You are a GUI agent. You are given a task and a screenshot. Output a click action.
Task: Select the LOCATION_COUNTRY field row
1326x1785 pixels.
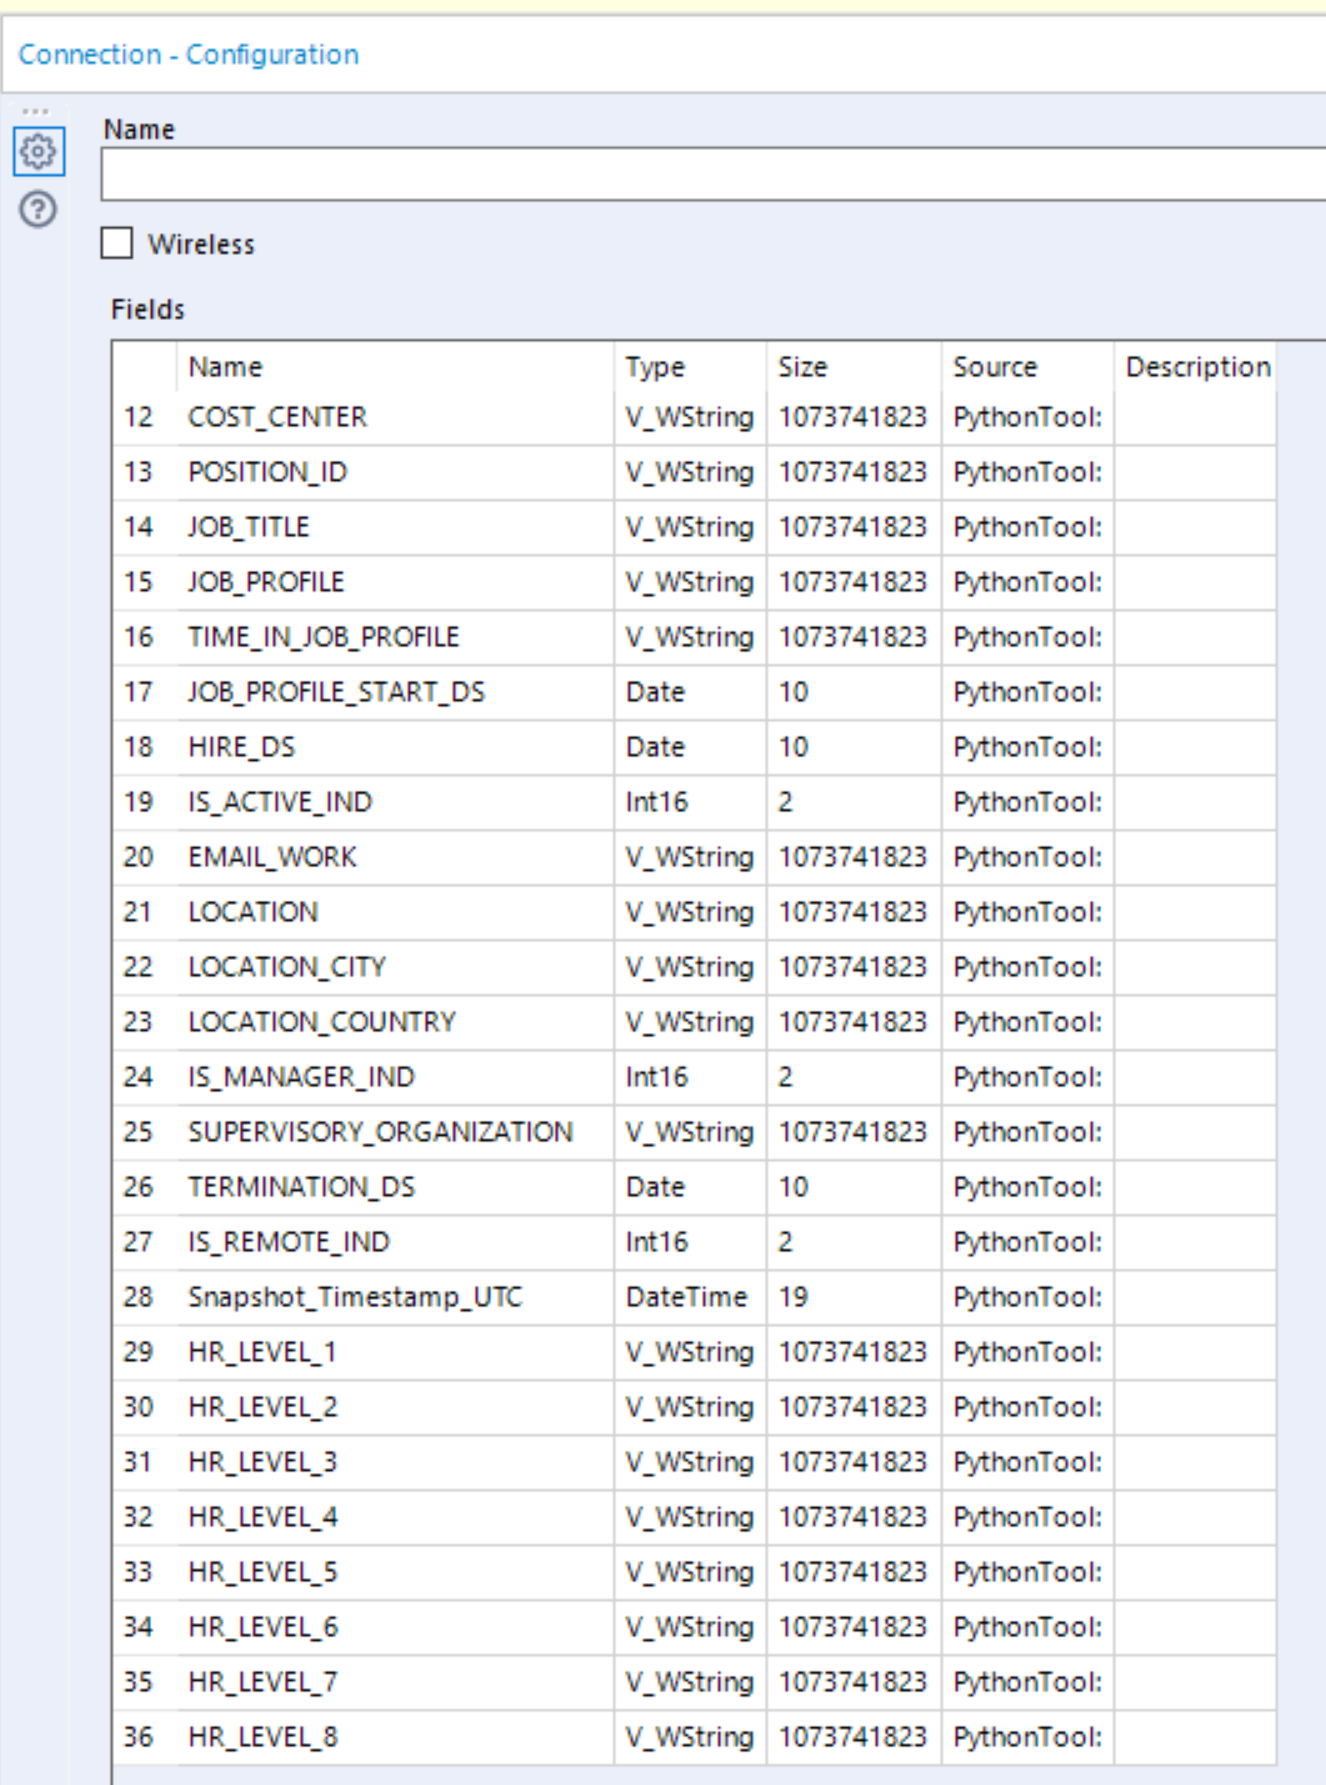[322, 1022]
